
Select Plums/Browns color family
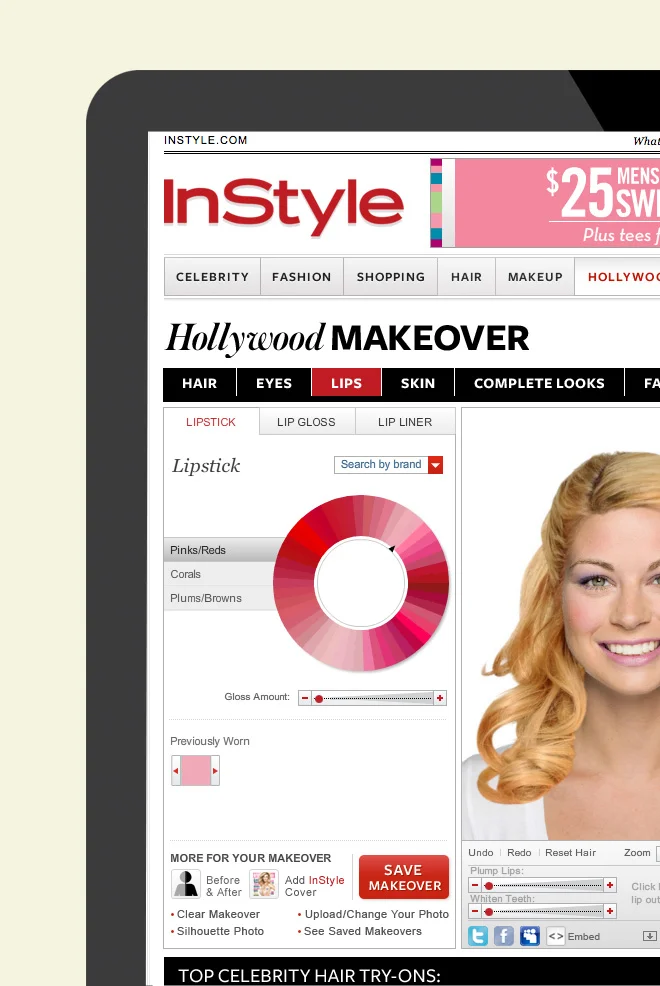(x=220, y=598)
